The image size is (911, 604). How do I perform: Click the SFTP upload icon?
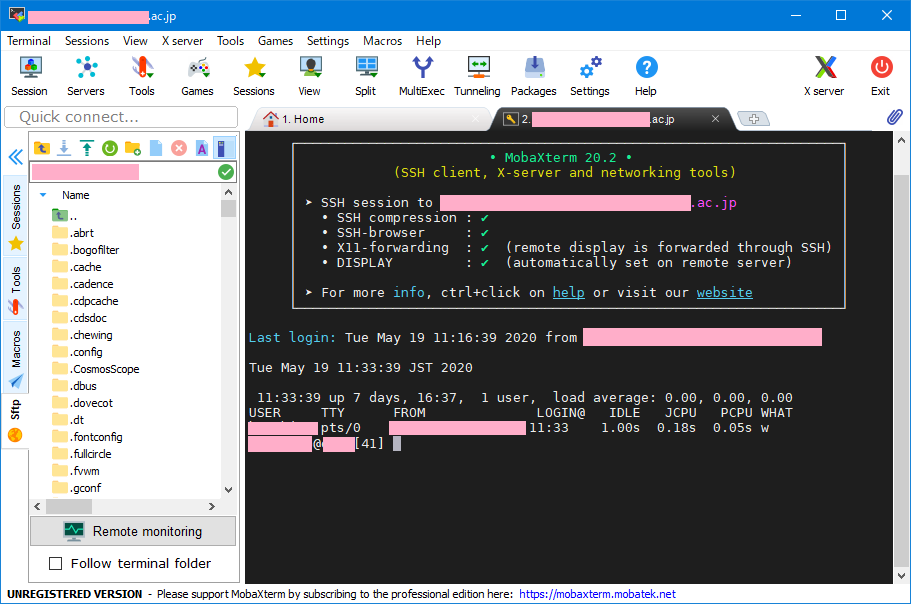87,149
